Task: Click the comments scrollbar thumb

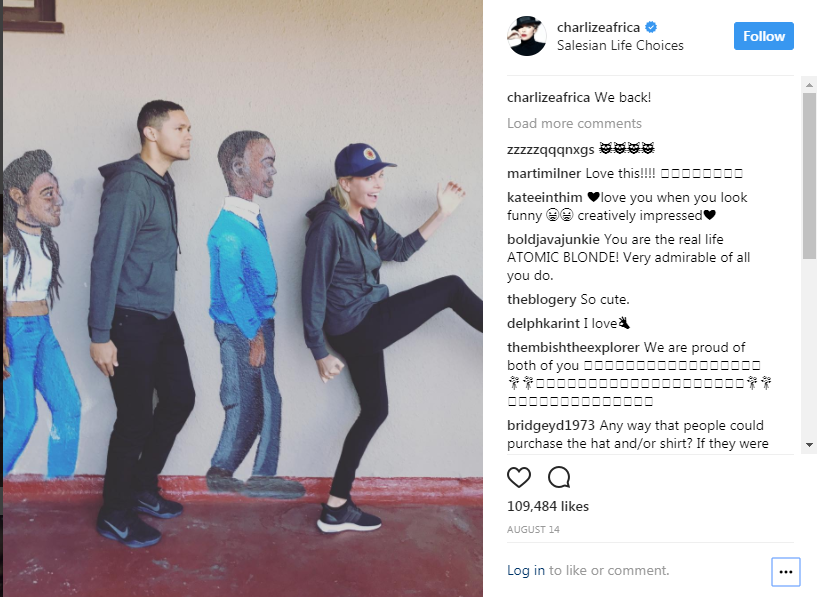Action: (x=809, y=176)
